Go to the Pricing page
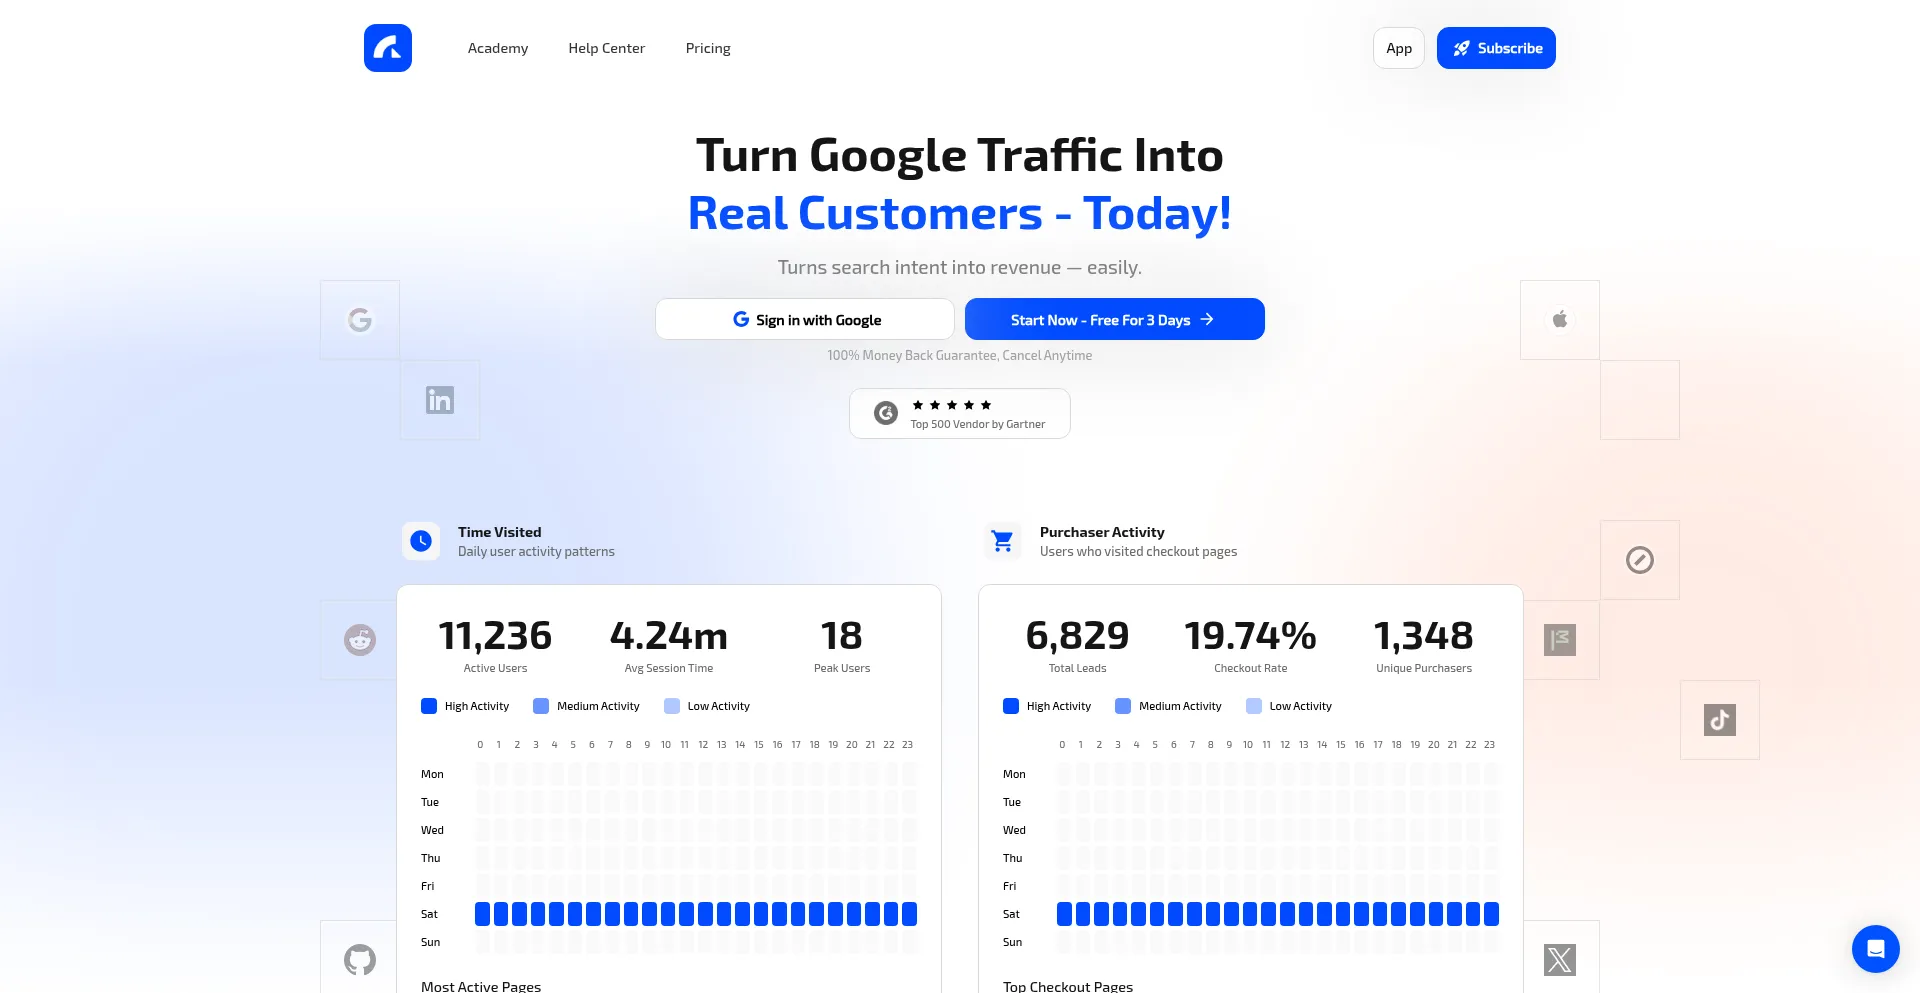The width and height of the screenshot is (1920, 993). 707,48
